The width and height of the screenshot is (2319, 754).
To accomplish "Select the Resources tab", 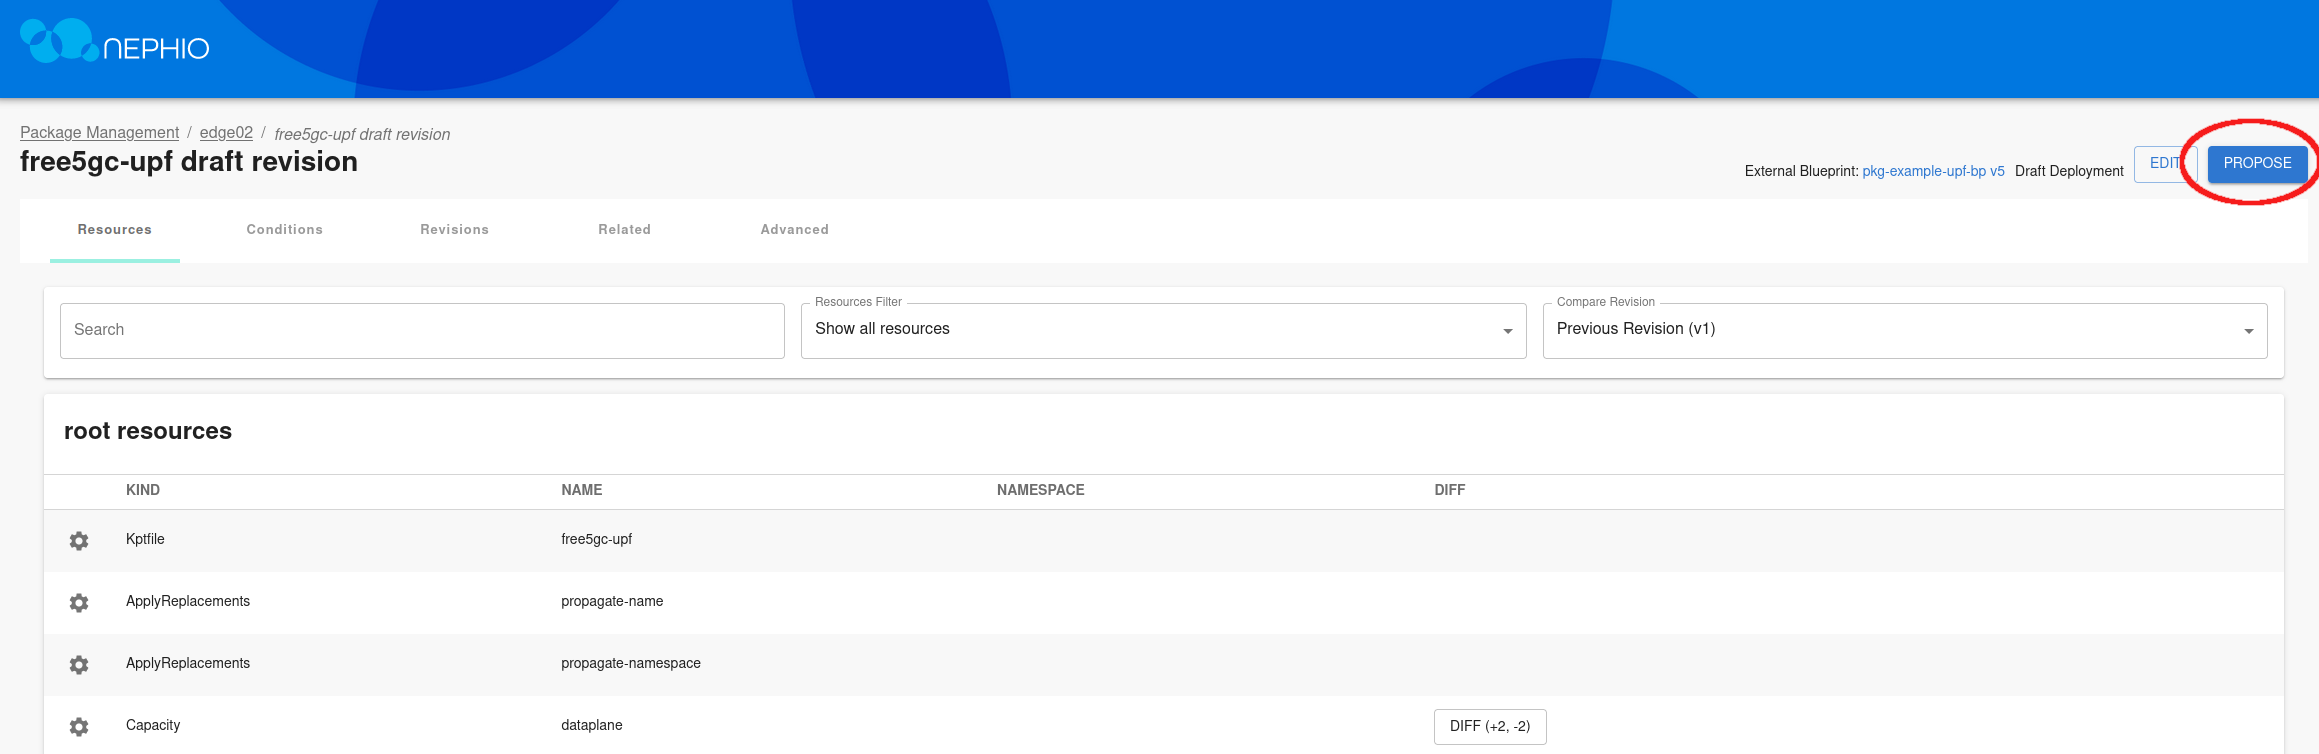I will point(115,230).
